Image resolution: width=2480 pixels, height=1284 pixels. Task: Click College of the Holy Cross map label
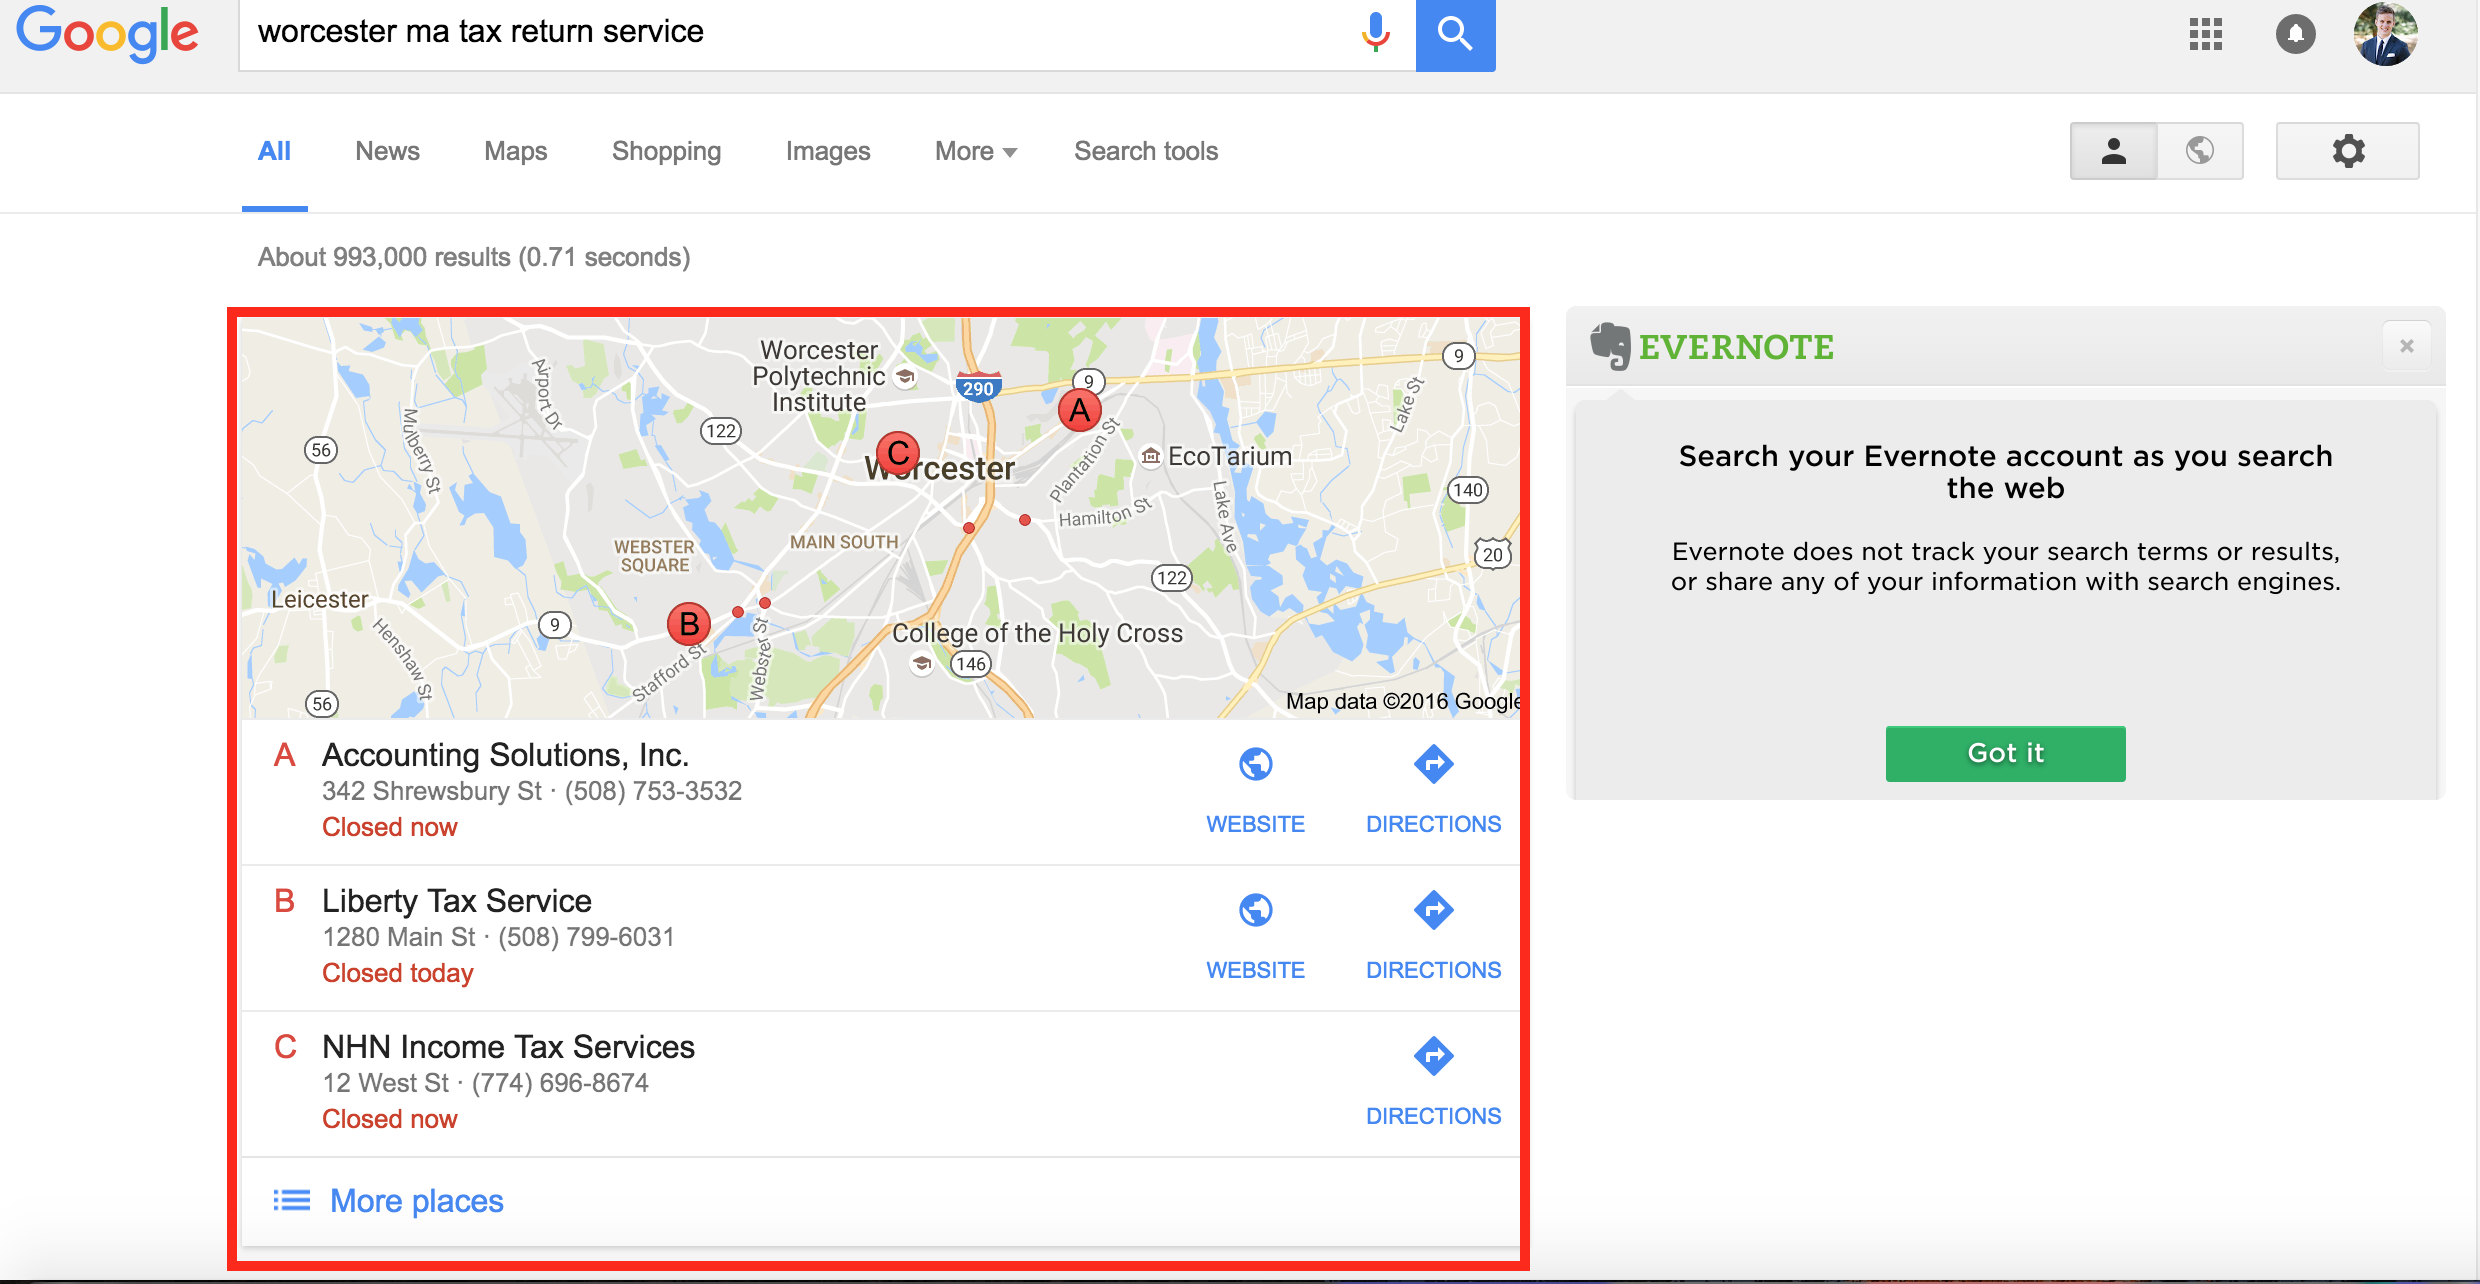click(1037, 633)
